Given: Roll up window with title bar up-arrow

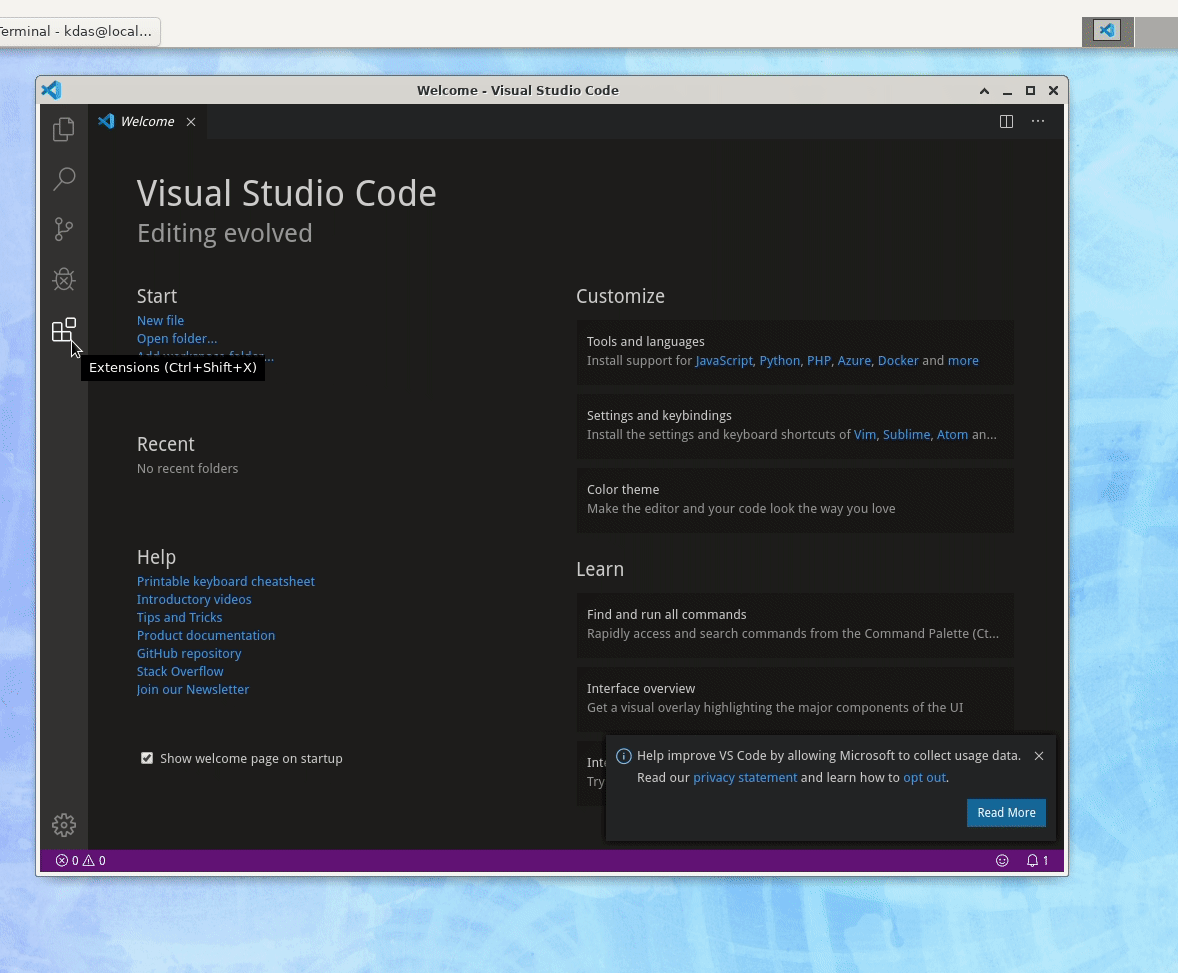Looking at the screenshot, I should 984,91.
